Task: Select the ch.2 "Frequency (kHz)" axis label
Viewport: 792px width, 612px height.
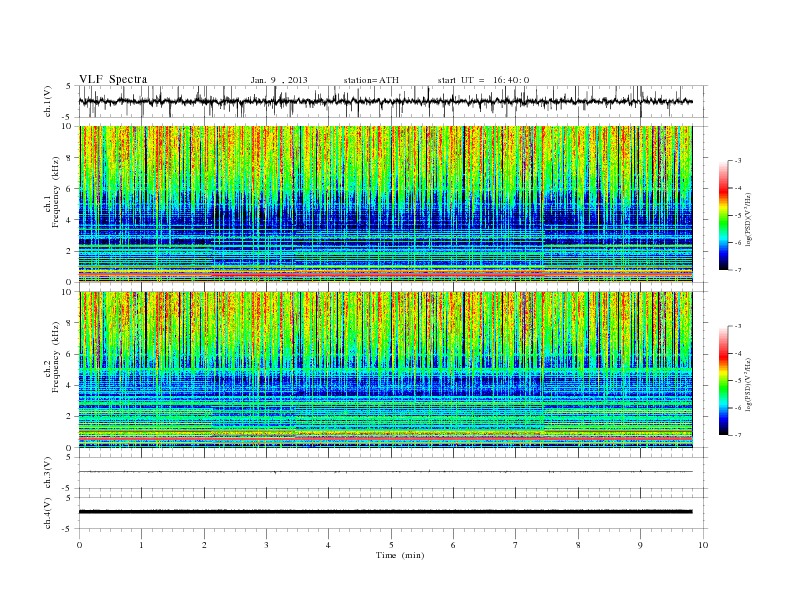Action: [55, 357]
